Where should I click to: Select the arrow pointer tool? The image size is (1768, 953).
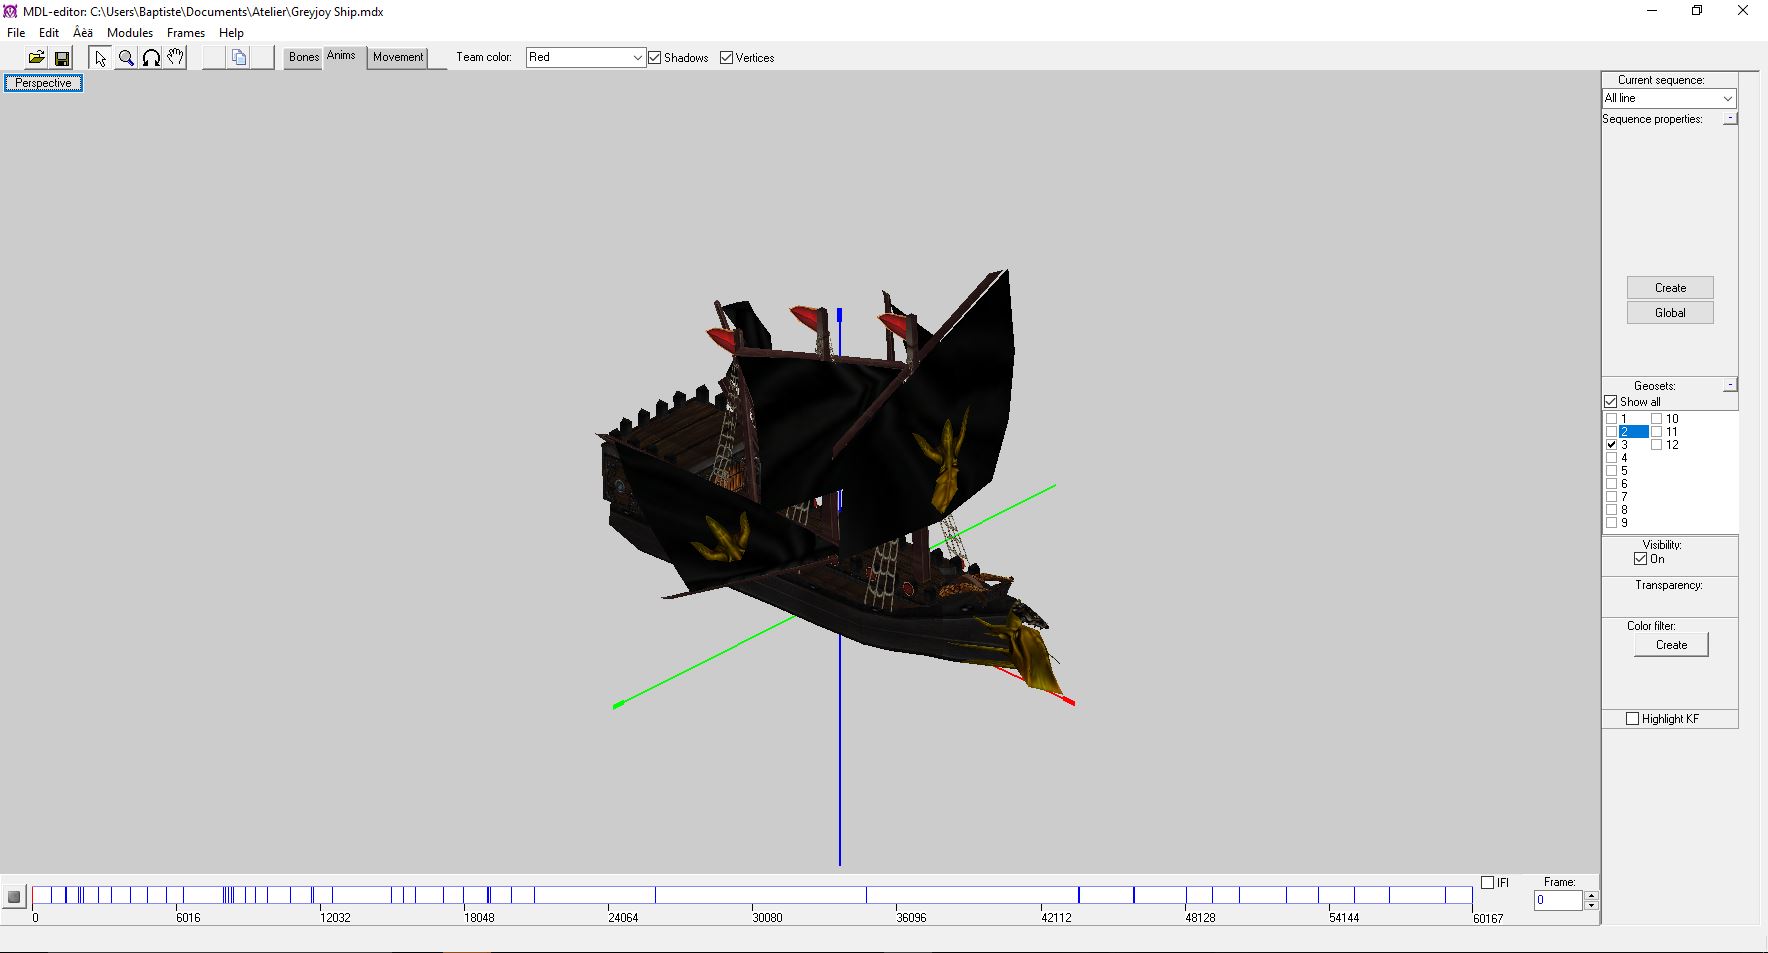100,58
